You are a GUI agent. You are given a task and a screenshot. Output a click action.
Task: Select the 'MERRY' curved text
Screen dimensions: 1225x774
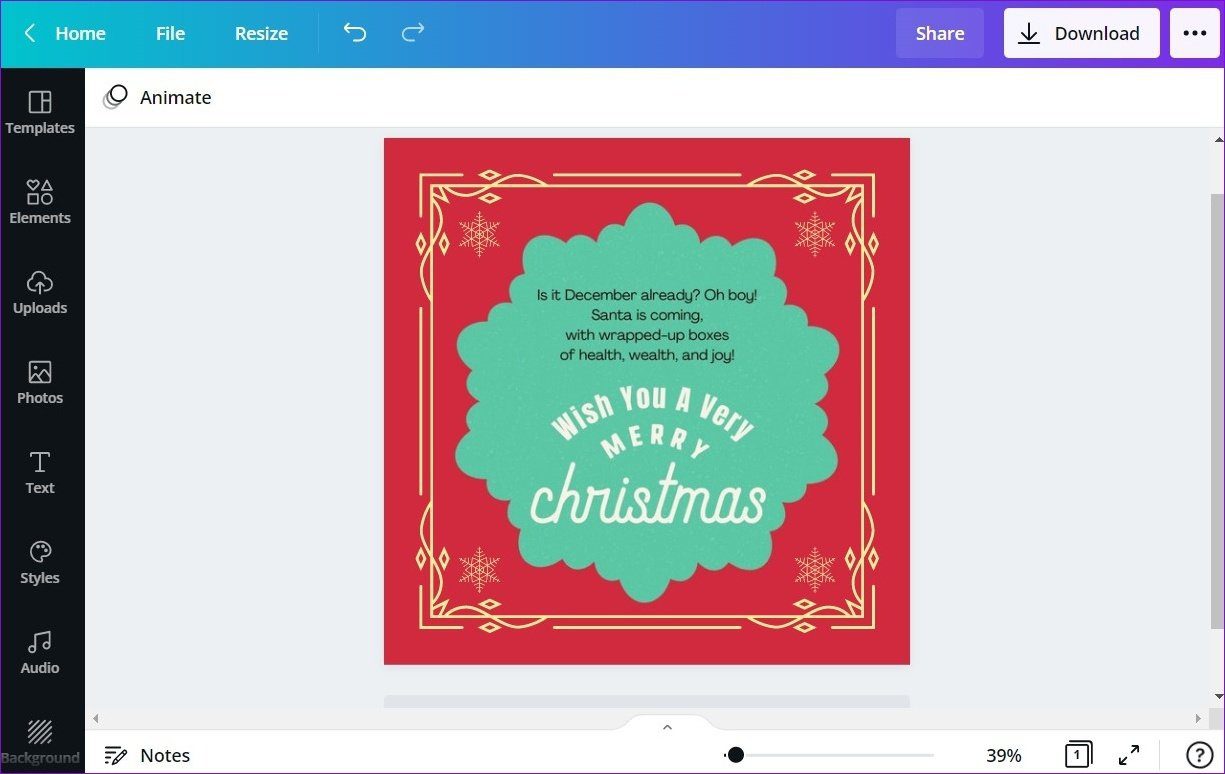pyautogui.click(x=655, y=441)
